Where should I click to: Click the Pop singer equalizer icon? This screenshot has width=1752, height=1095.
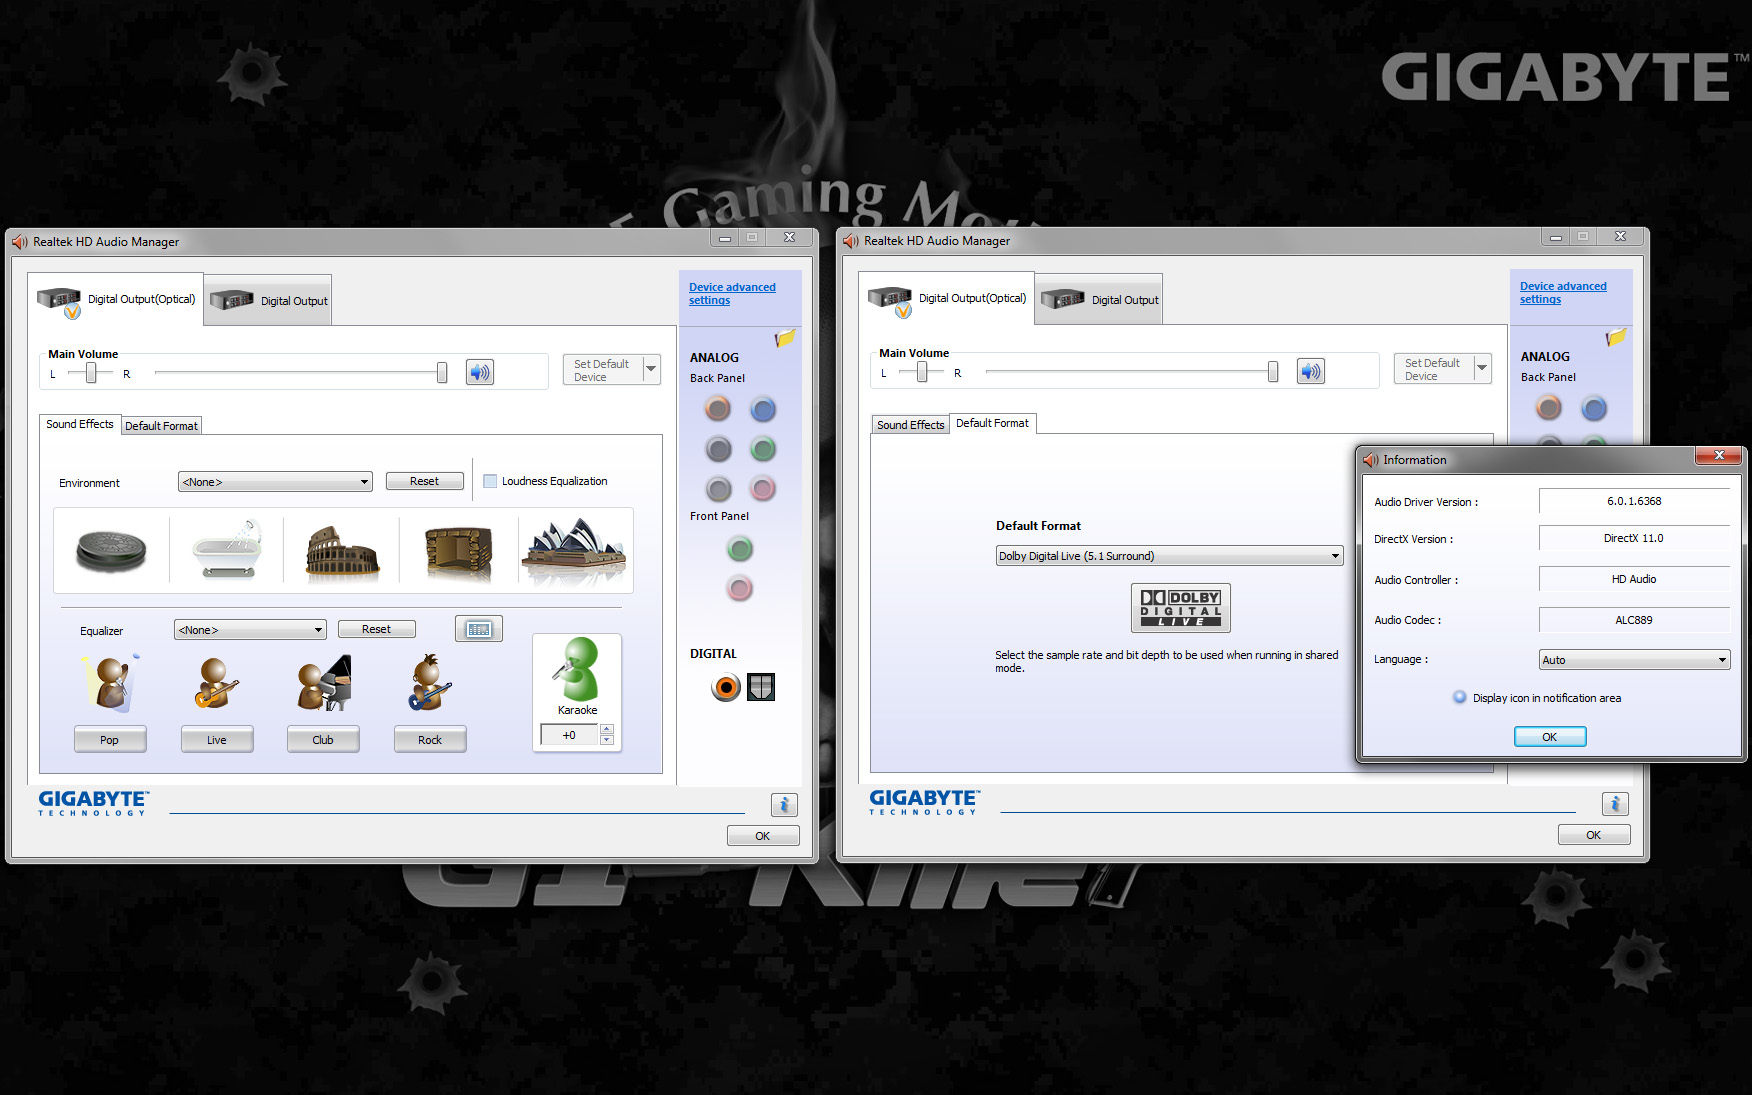point(110,684)
